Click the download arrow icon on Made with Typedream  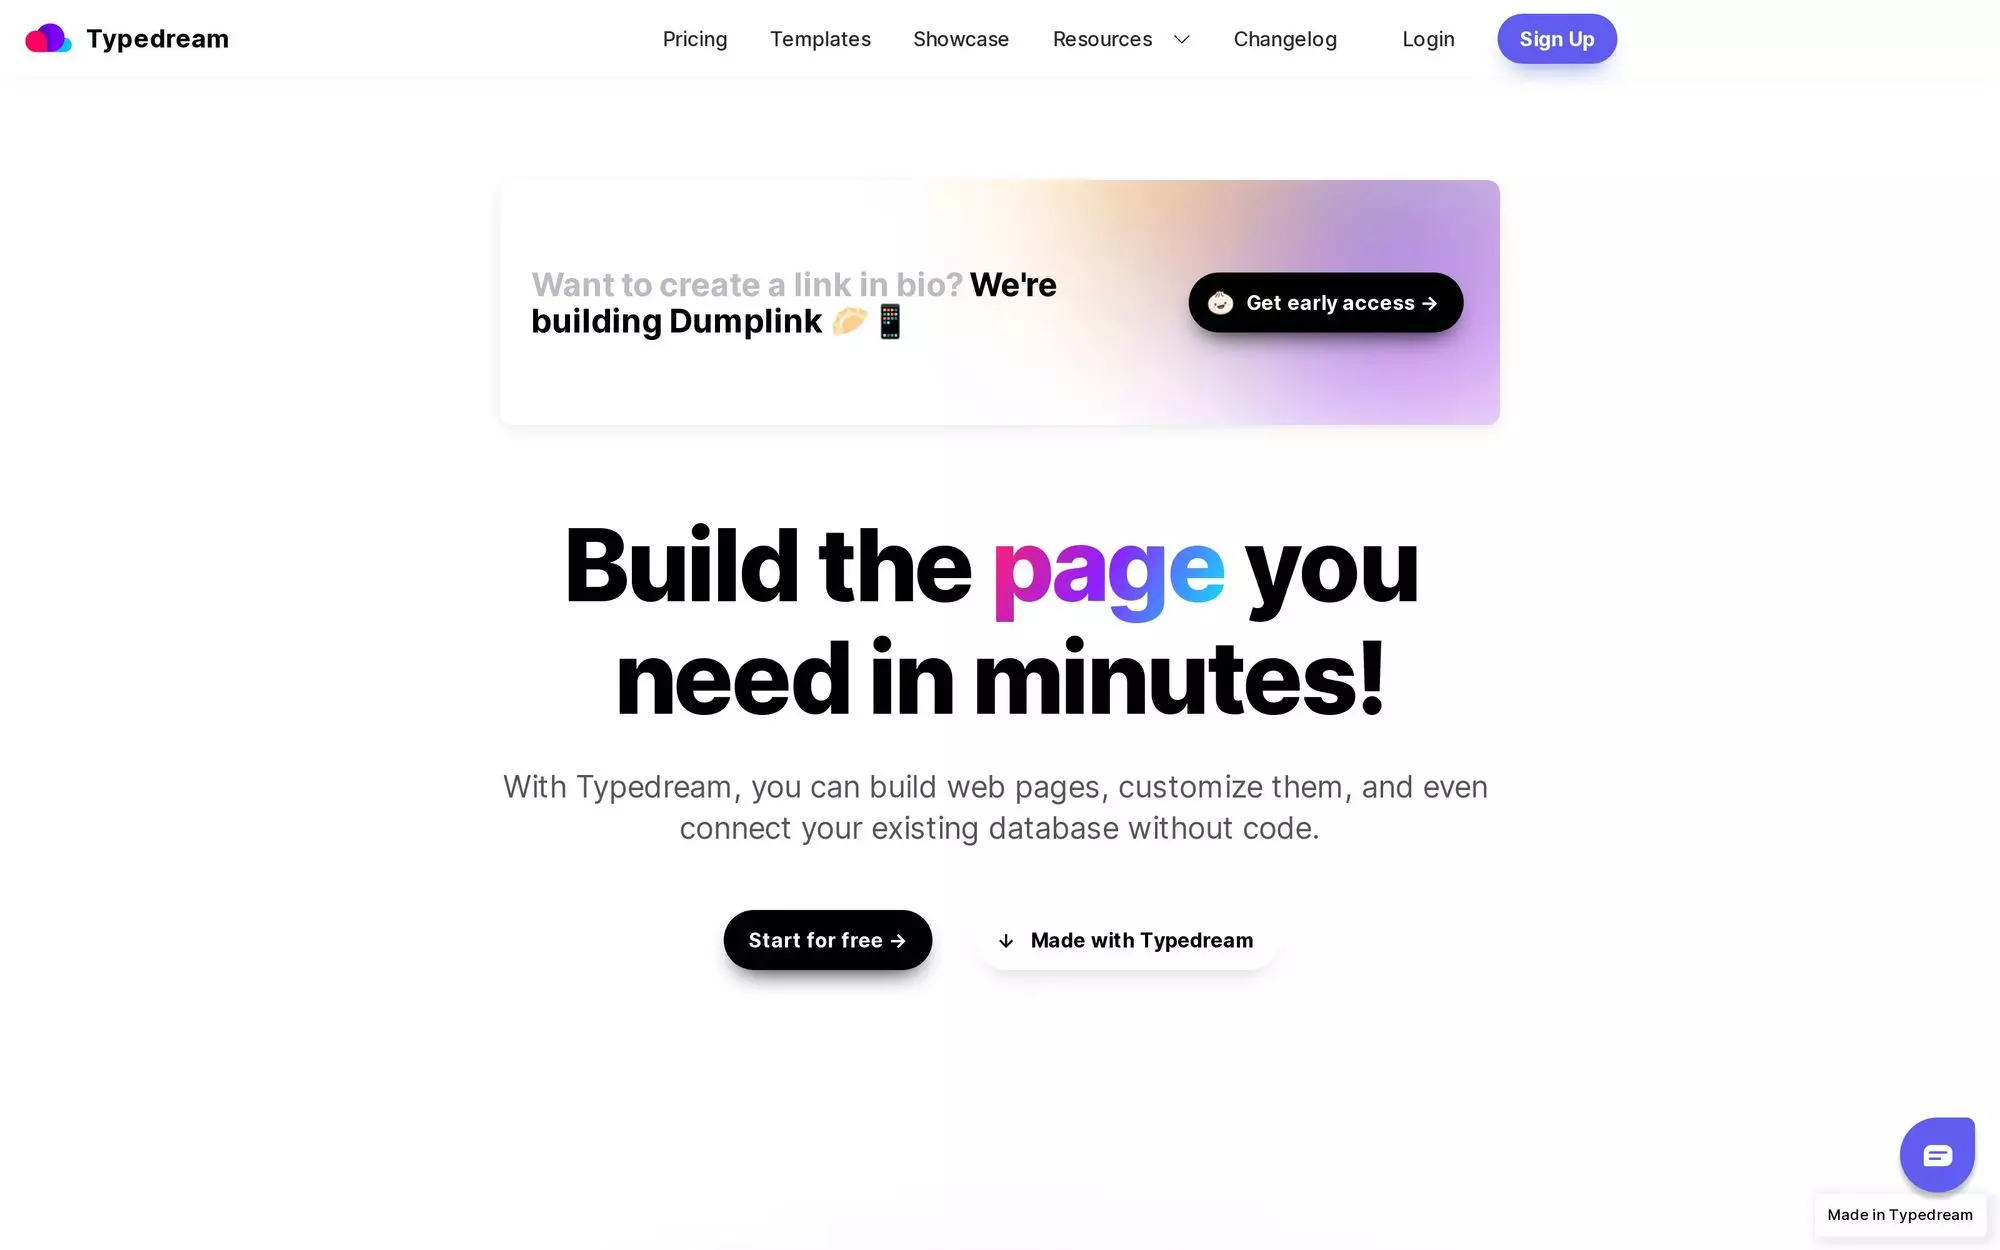pyautogui.click(x=1004, y=940)
